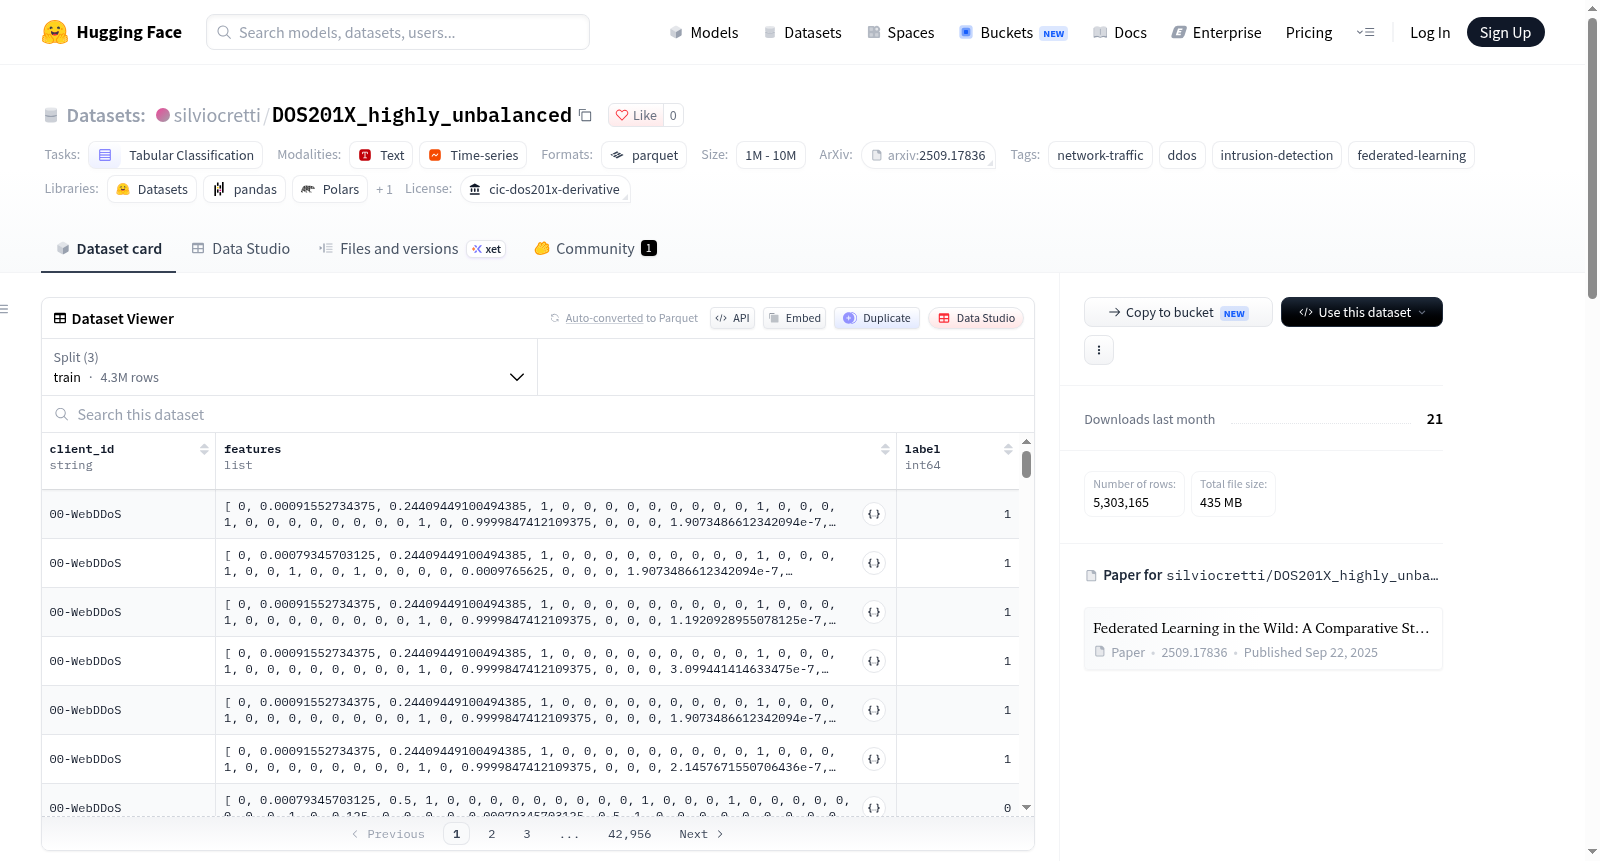Go to the Next page of rows
This screenshot has width=1600, height=861.
(x=701, y=834)
